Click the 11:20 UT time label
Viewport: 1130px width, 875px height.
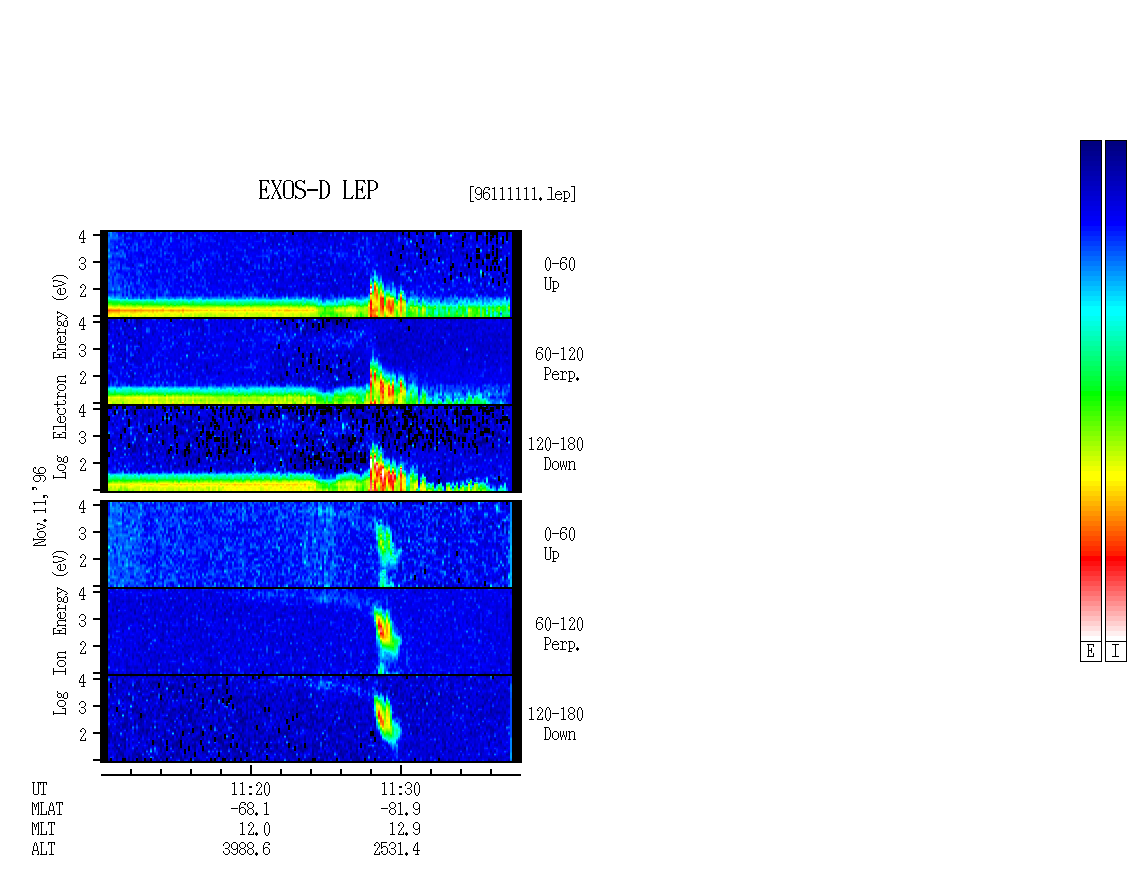click(x=250, y=789)
